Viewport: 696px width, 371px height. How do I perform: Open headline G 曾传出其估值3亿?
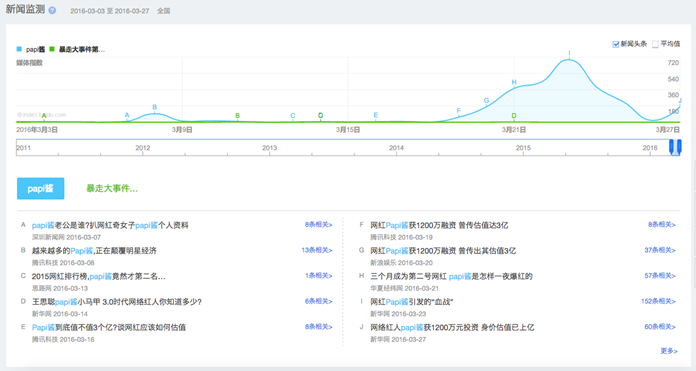point(443,251)
